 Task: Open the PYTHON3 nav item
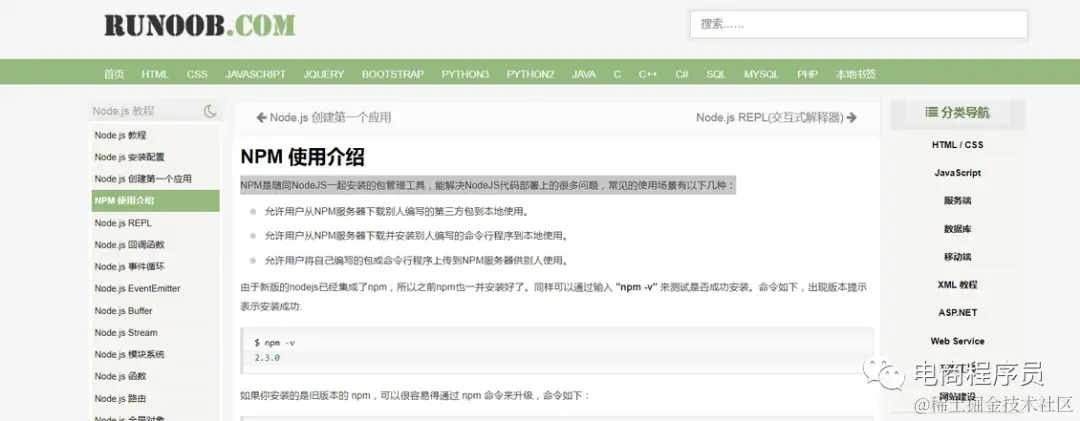465,74
